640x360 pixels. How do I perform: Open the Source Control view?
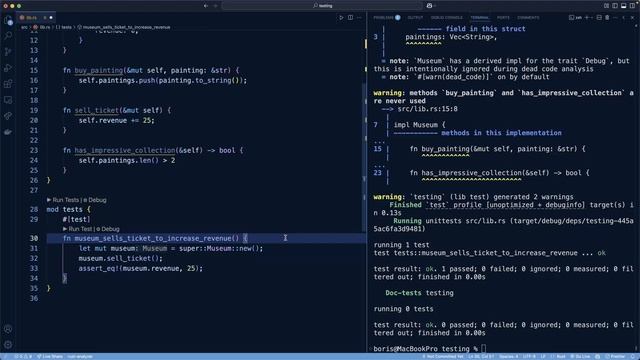pyautogui.click(x=8, y=52)
